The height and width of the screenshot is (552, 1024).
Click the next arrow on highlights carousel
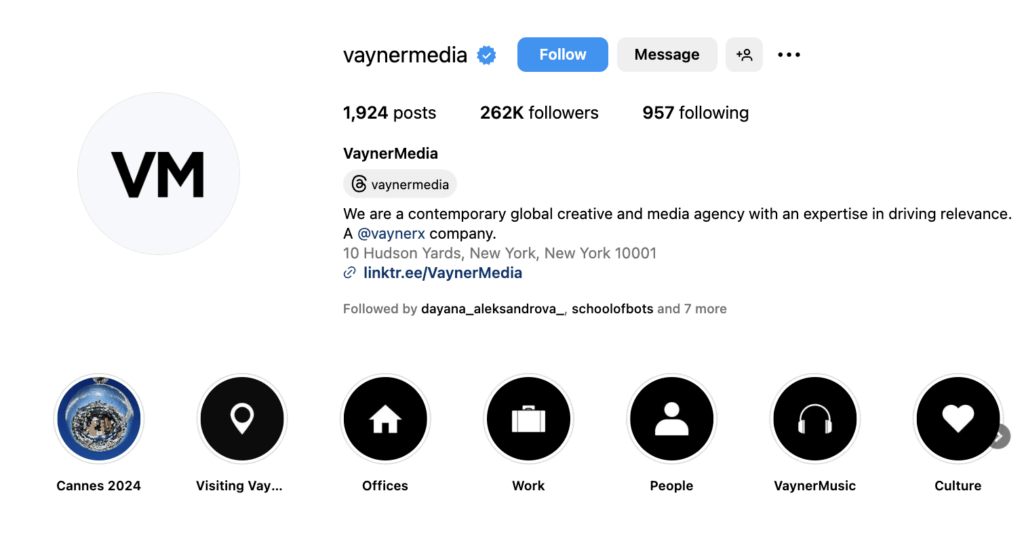(1000, 436)
